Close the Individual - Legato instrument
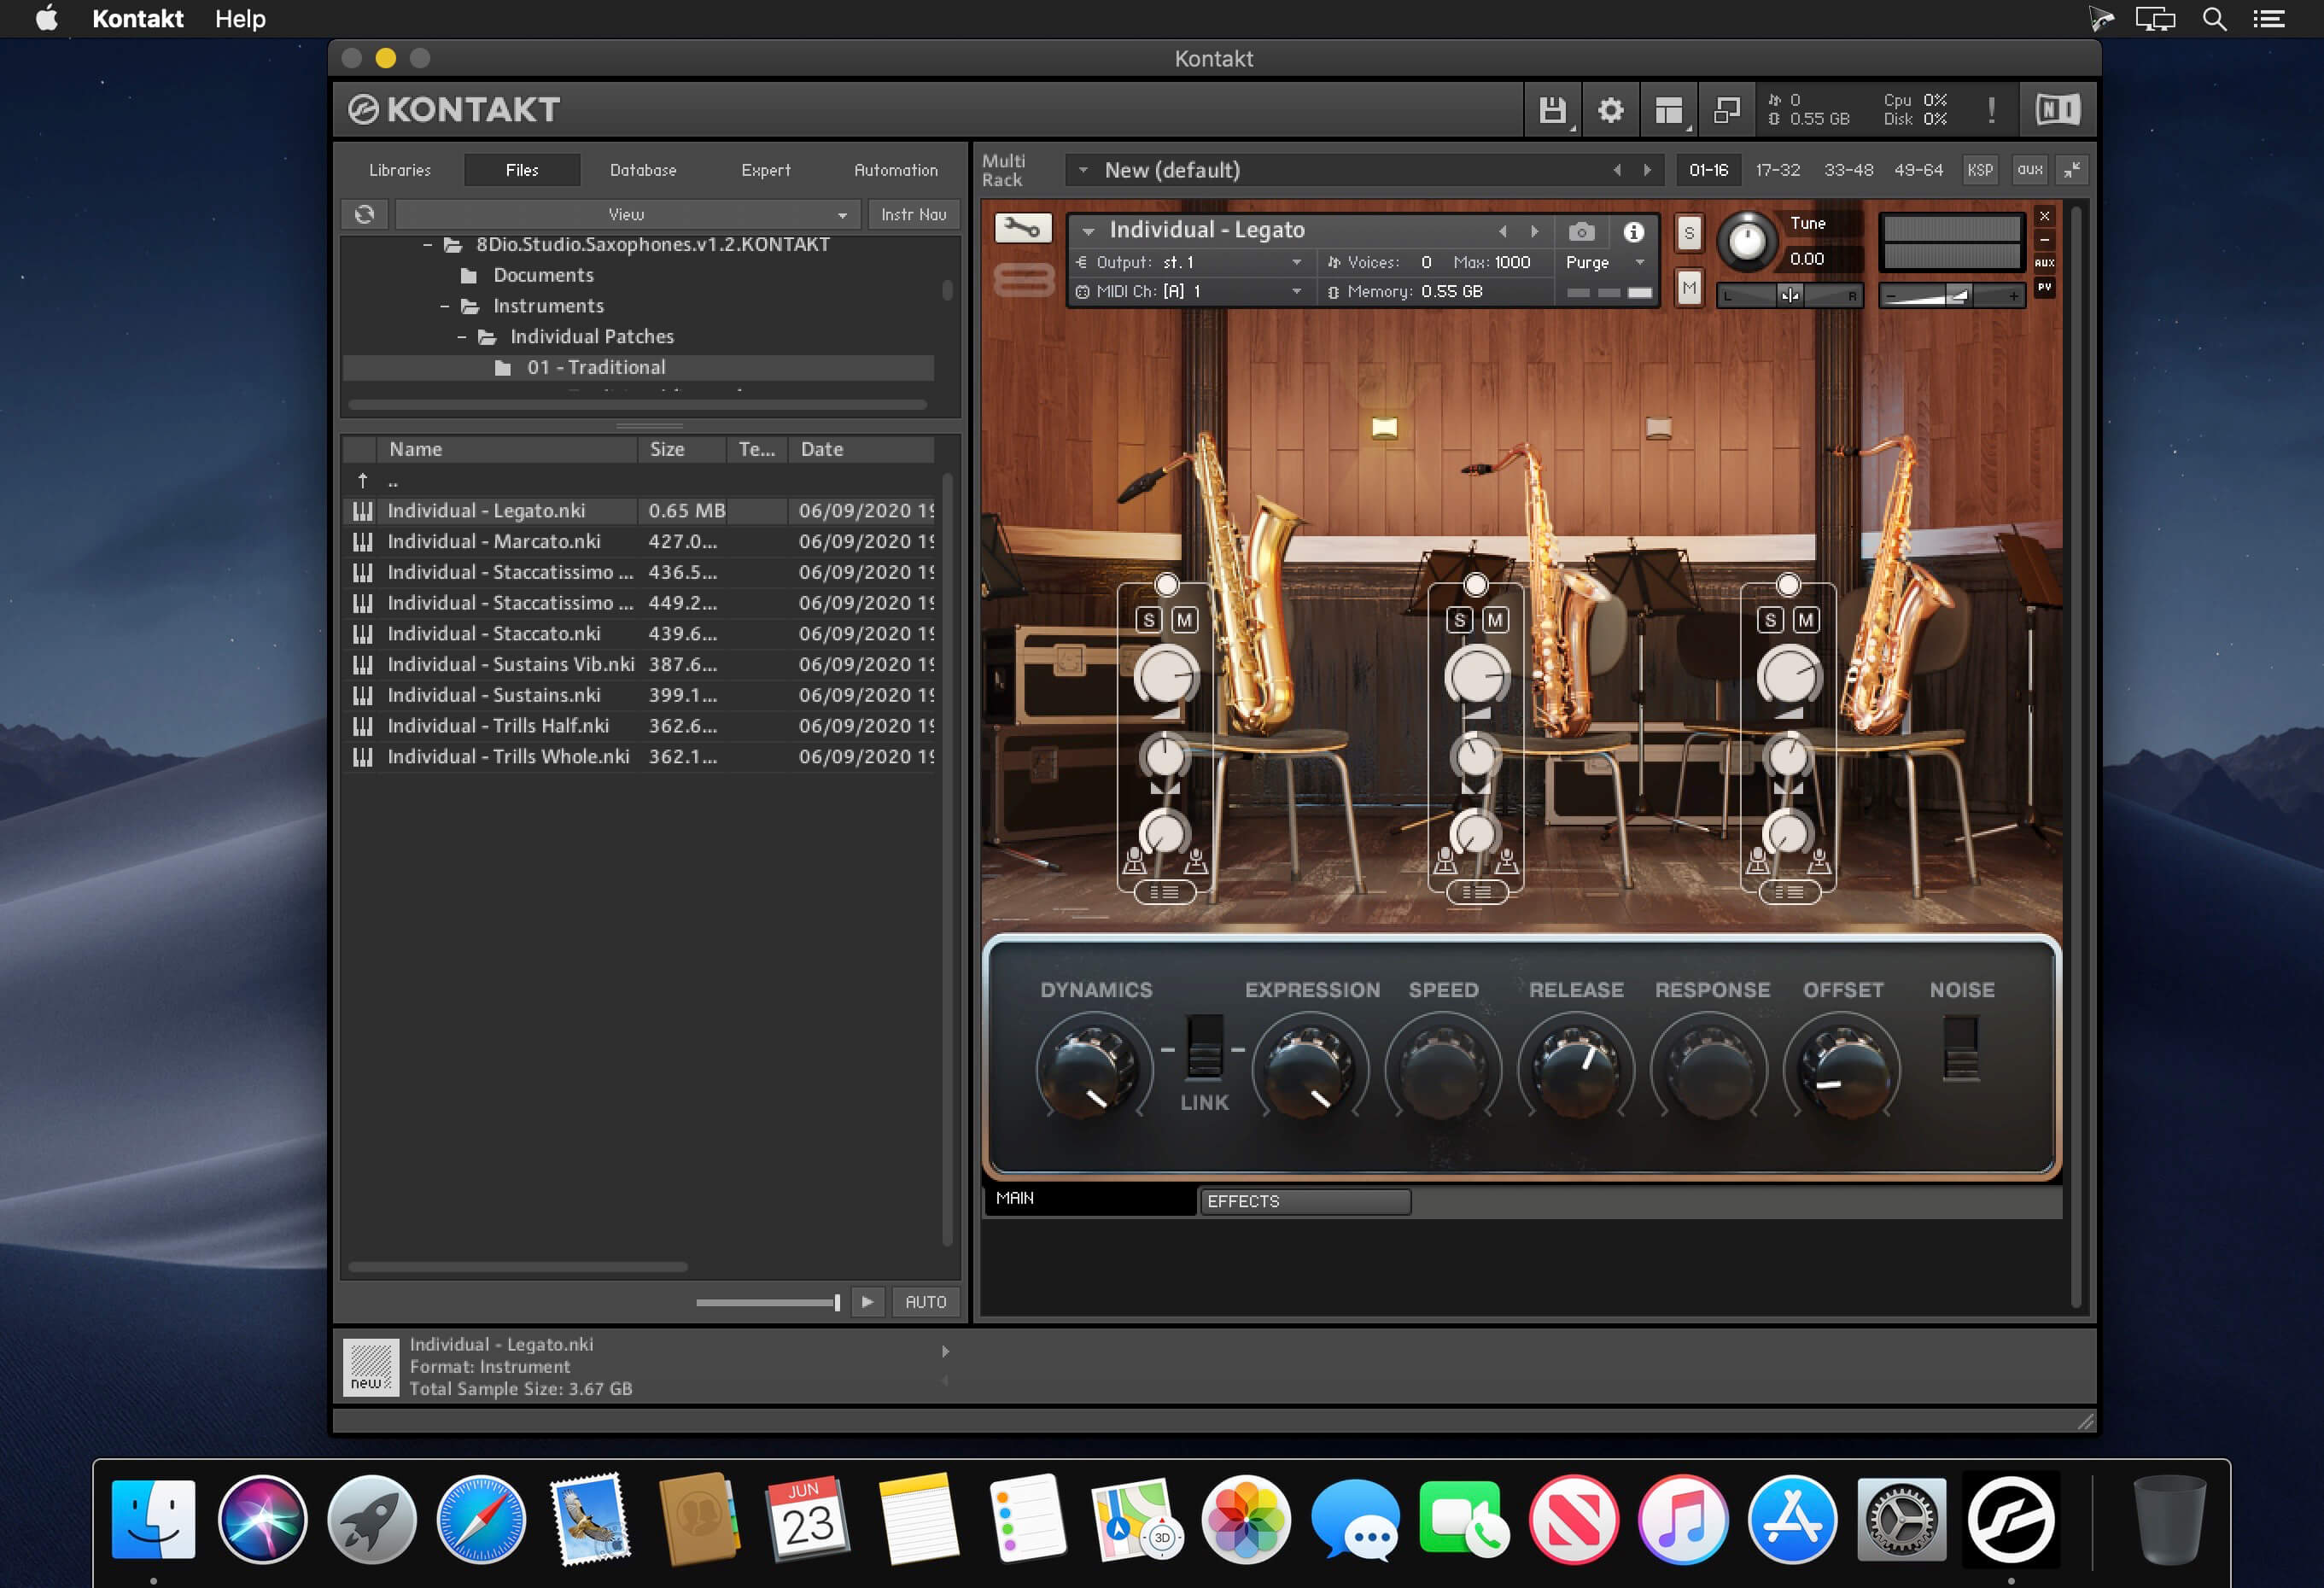 point(2045,216)
